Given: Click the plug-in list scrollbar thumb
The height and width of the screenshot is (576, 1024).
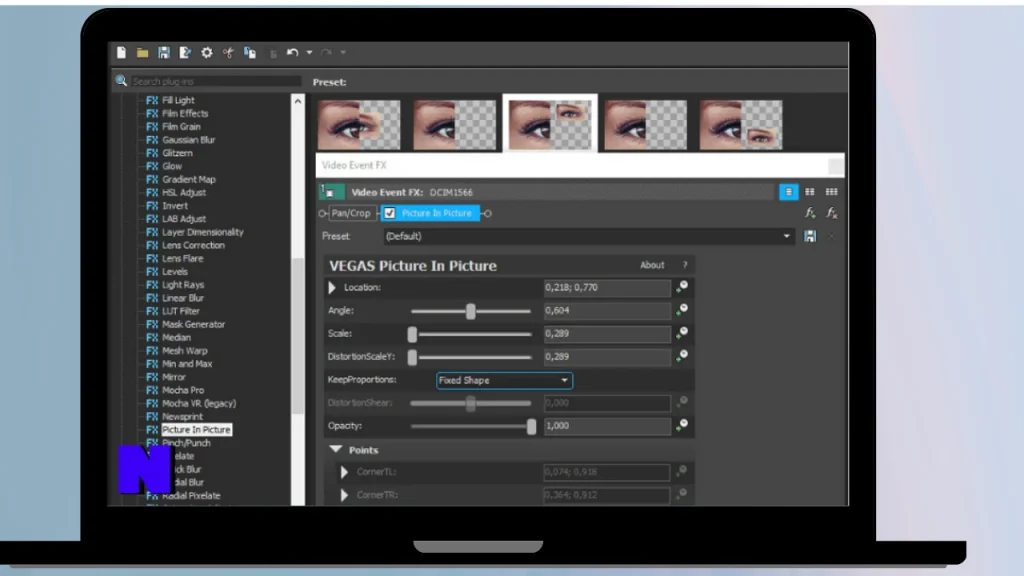Looking at the screenshot, I should pyautogui.click(x=298, y=334).
